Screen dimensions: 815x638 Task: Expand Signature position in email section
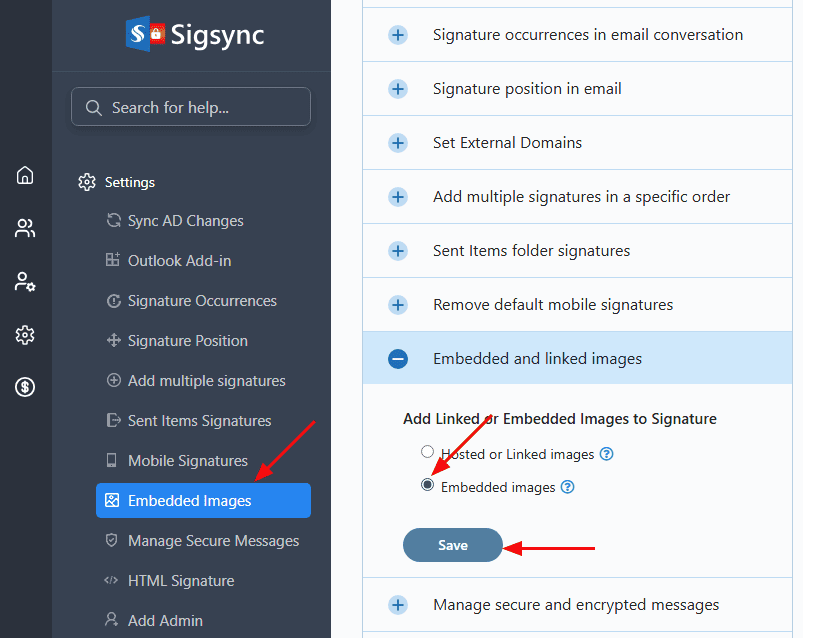(x=398, y=89)
